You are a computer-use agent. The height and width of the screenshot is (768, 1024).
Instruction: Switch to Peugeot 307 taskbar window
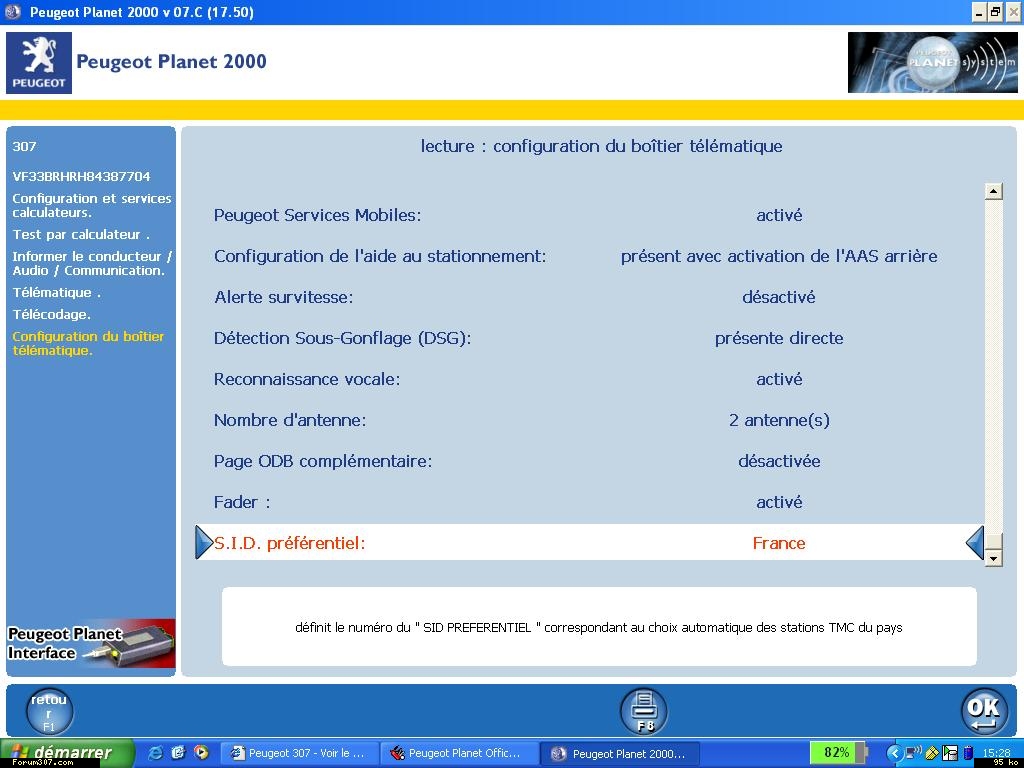(298, 753)
